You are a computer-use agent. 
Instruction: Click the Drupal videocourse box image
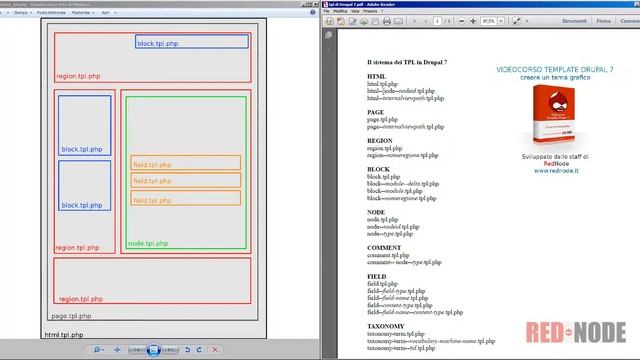click(x=554, y=114)
